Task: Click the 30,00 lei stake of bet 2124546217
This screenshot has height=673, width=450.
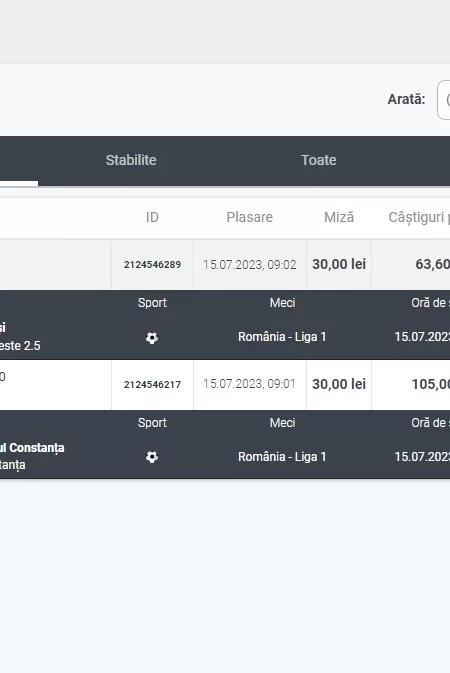Action: 339,384
